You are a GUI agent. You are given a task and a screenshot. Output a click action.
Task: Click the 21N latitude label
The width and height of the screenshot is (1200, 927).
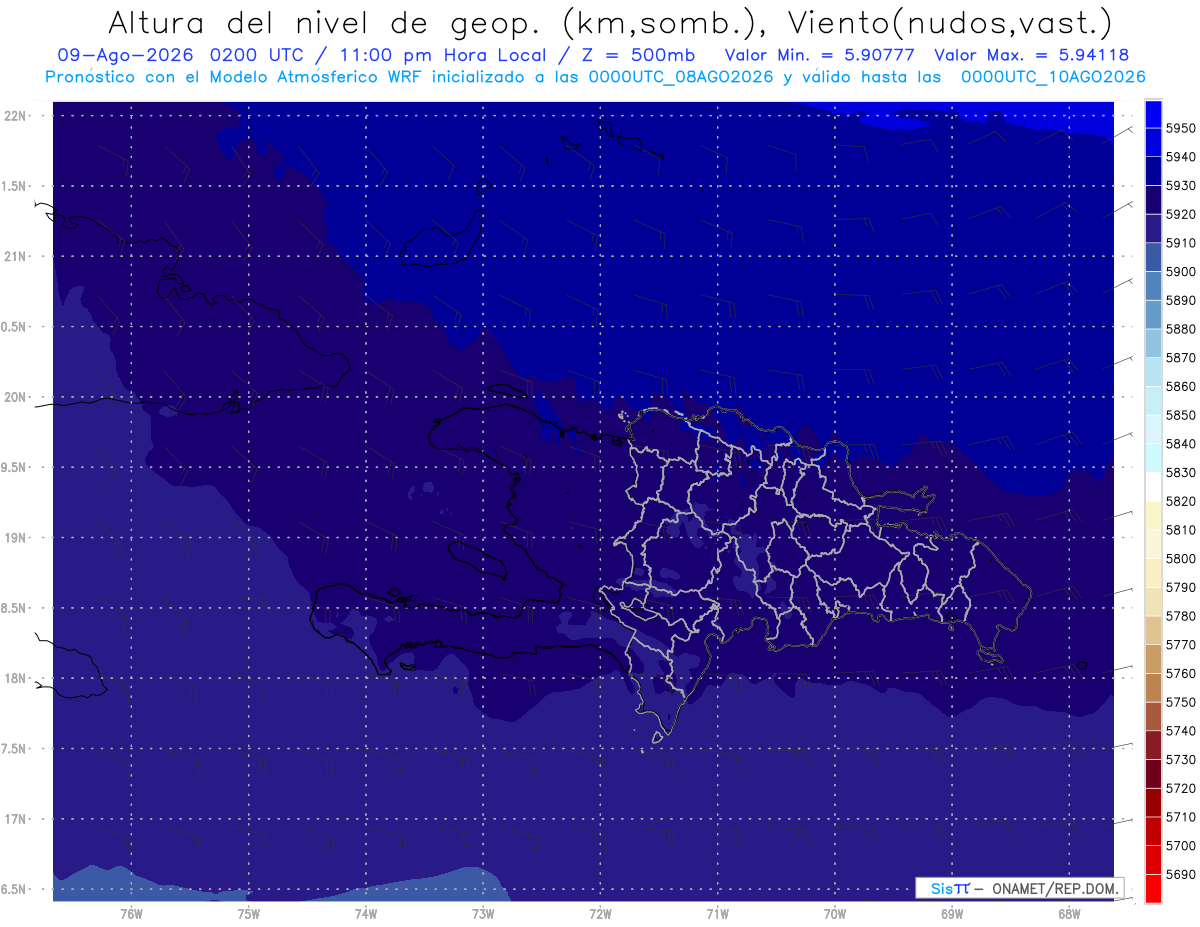(16, 256)
